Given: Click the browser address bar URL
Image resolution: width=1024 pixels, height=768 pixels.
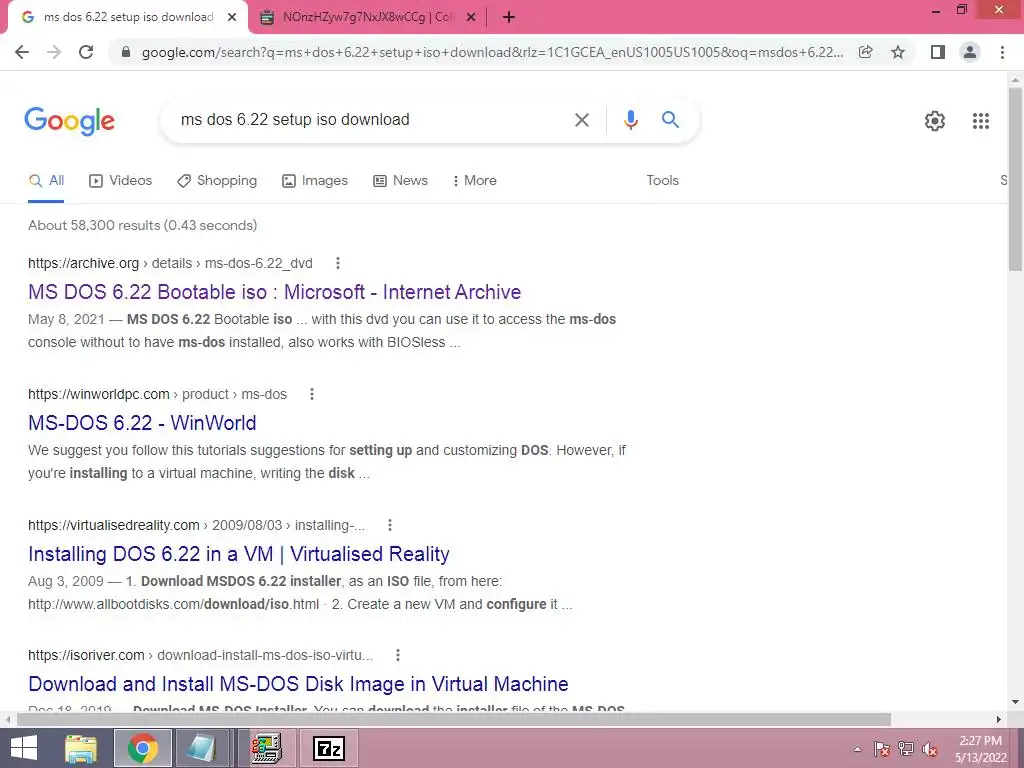Looking at the screenshot, I should pyautogui.click(x=492, y=52).
